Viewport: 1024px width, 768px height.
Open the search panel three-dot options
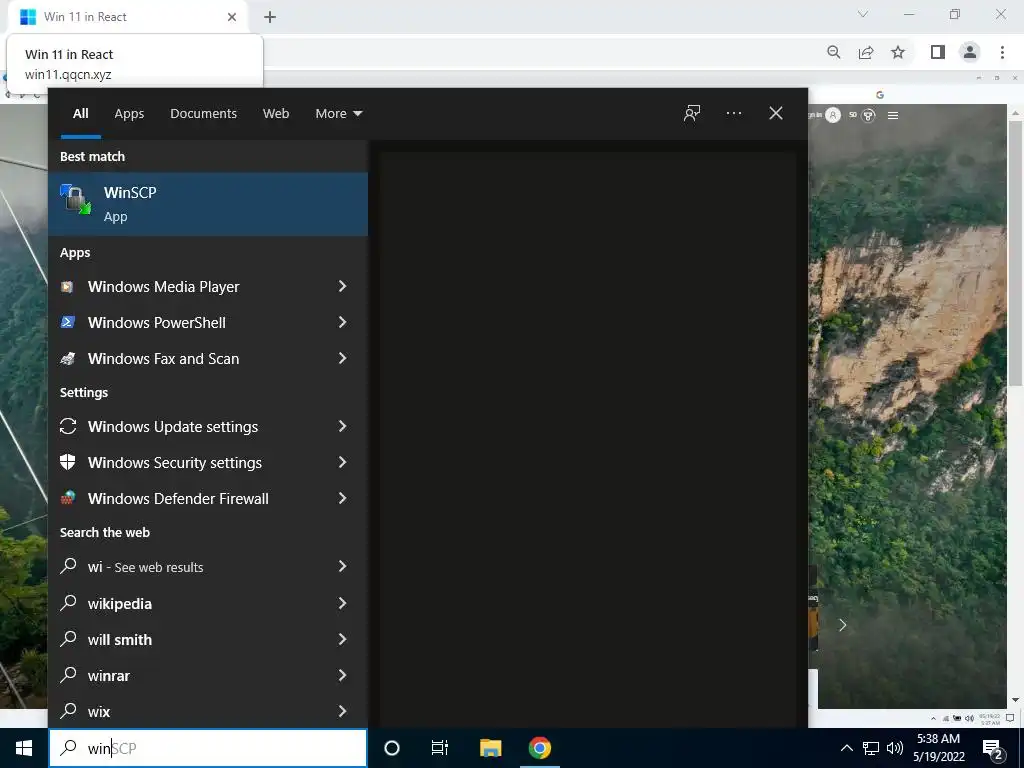point(733,113)
